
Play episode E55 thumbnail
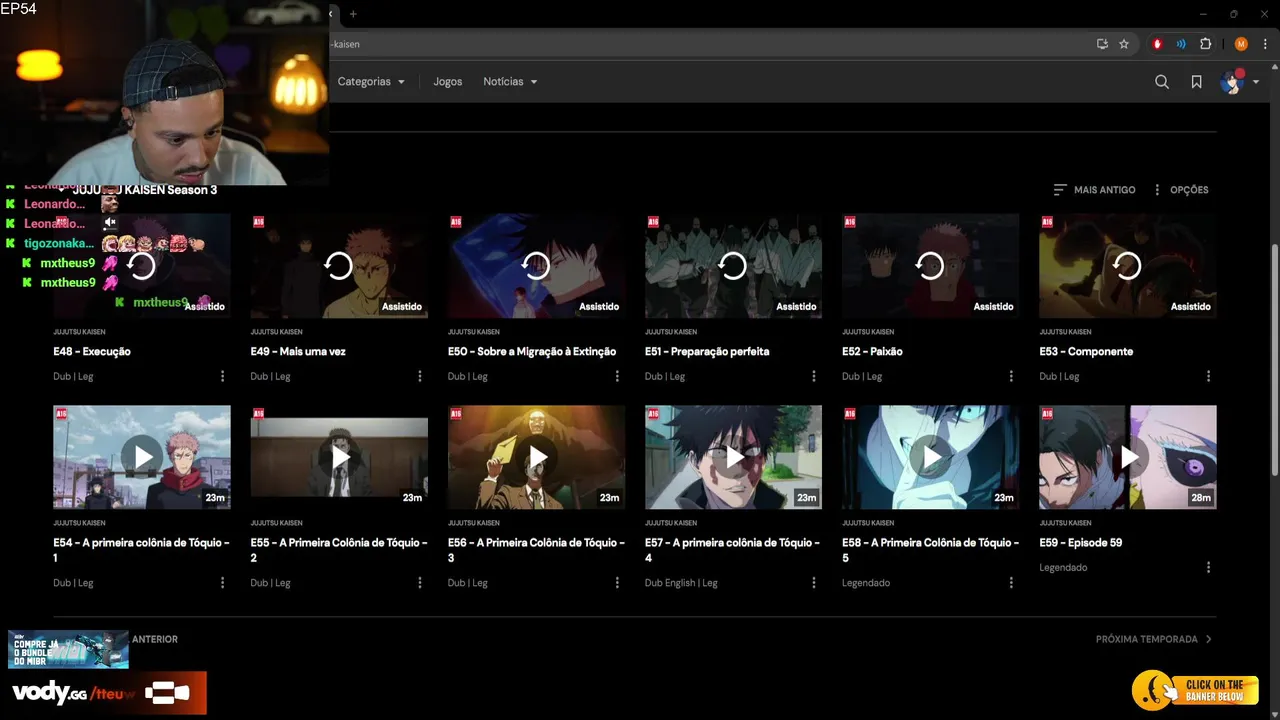tap(339, 457)
